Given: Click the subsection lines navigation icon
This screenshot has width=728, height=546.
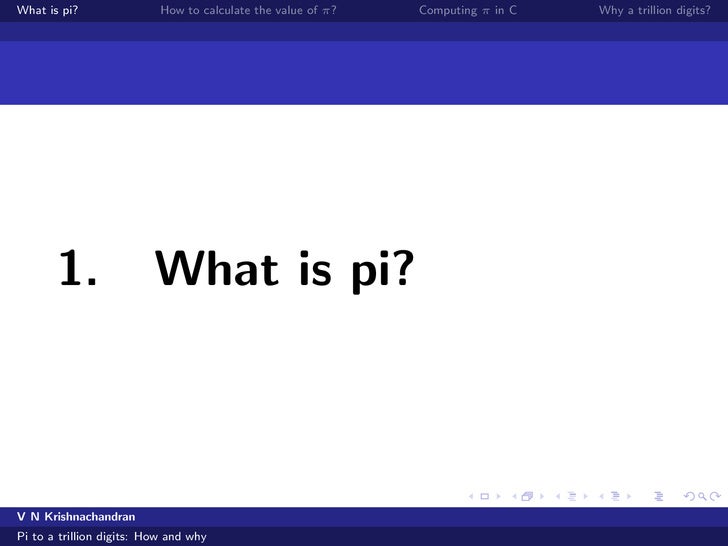Looking at the screenshot, I should 572,496.
